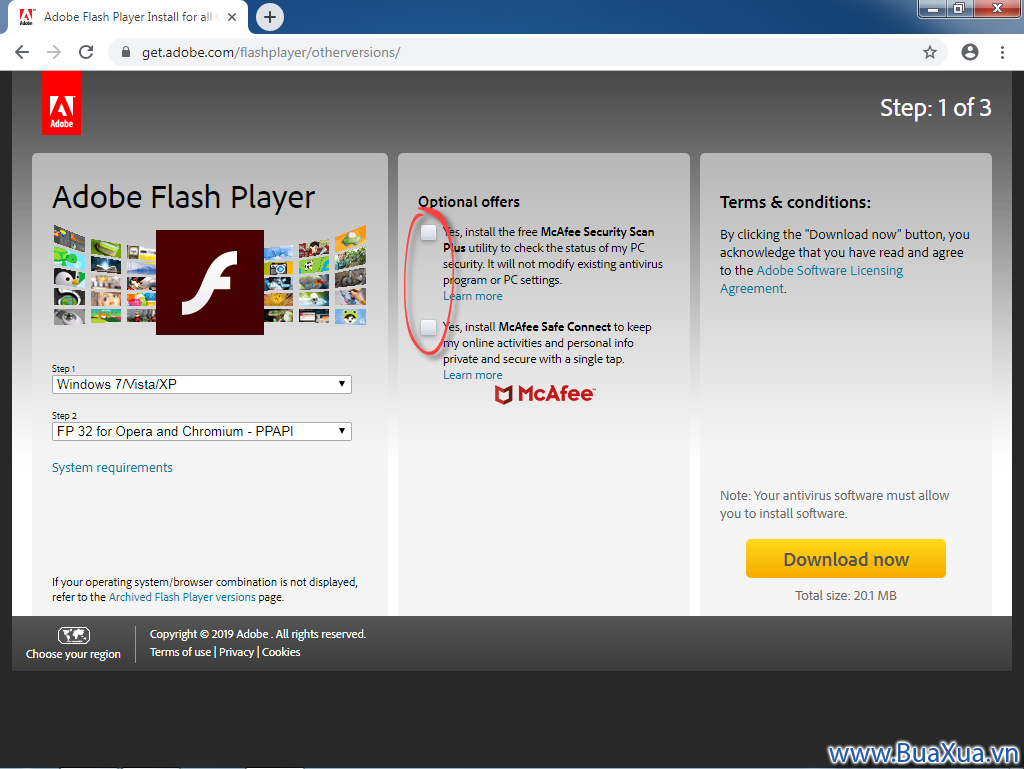1024x769 pixels.
Task: Close the Adobe Flash Player tab
Action: pyautogui.click(x=232, y=17)
